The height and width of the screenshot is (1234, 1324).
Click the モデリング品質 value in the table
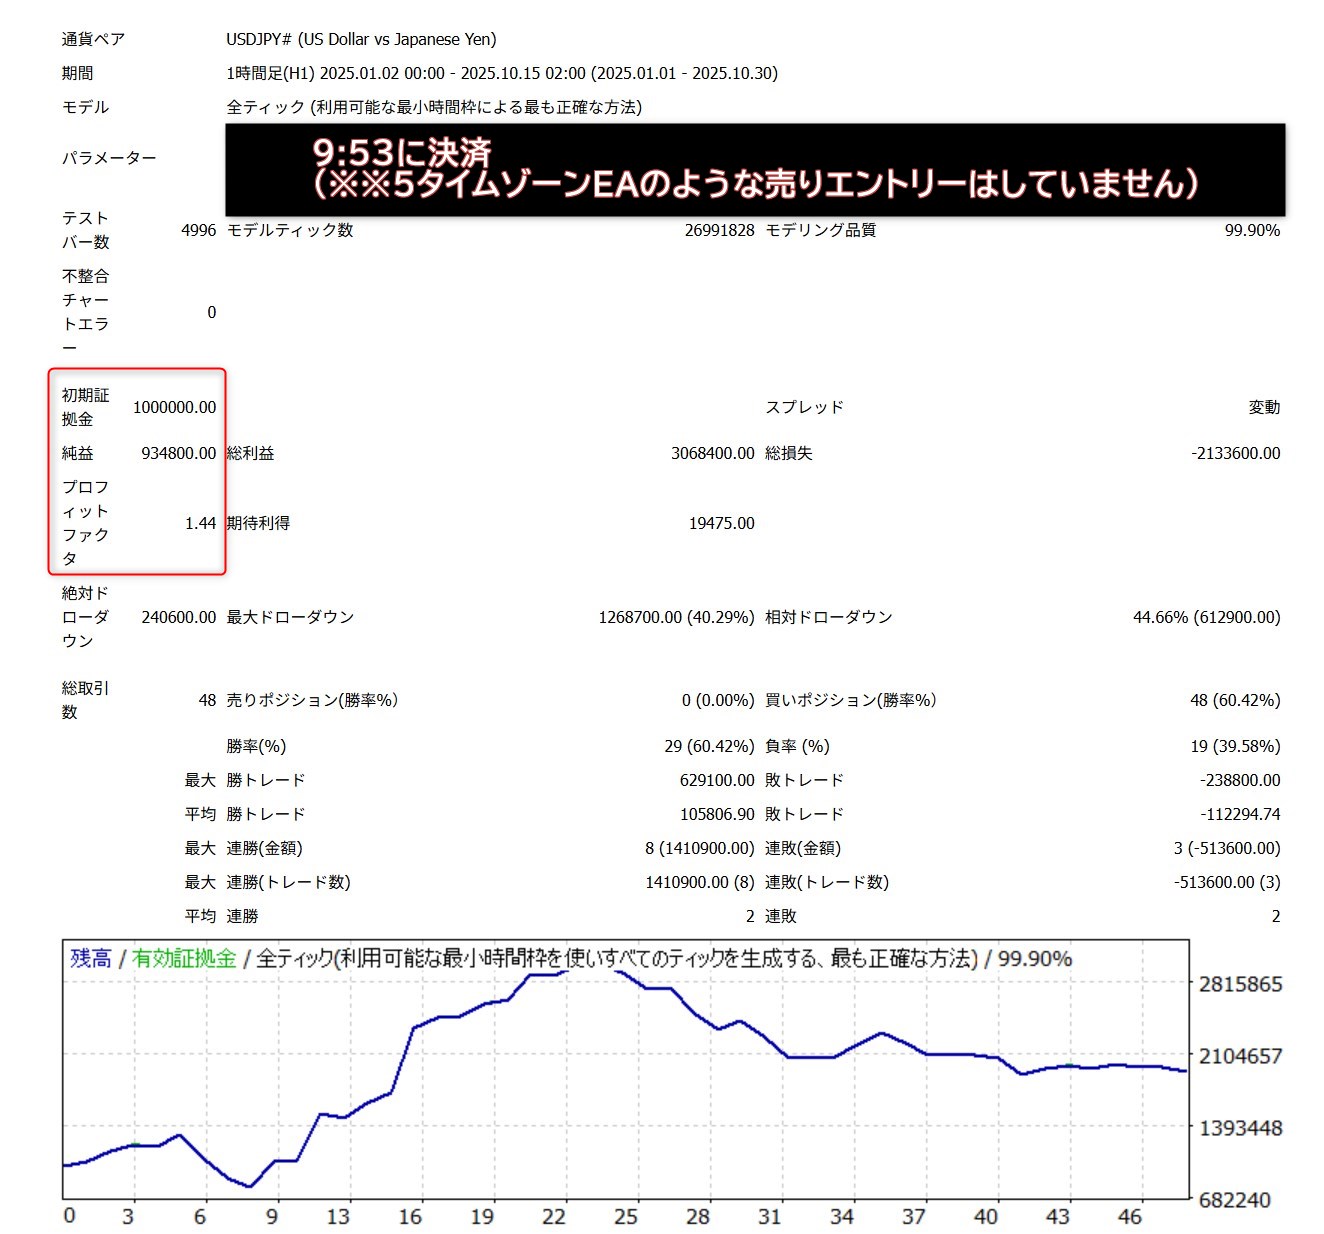[1252, 230]
